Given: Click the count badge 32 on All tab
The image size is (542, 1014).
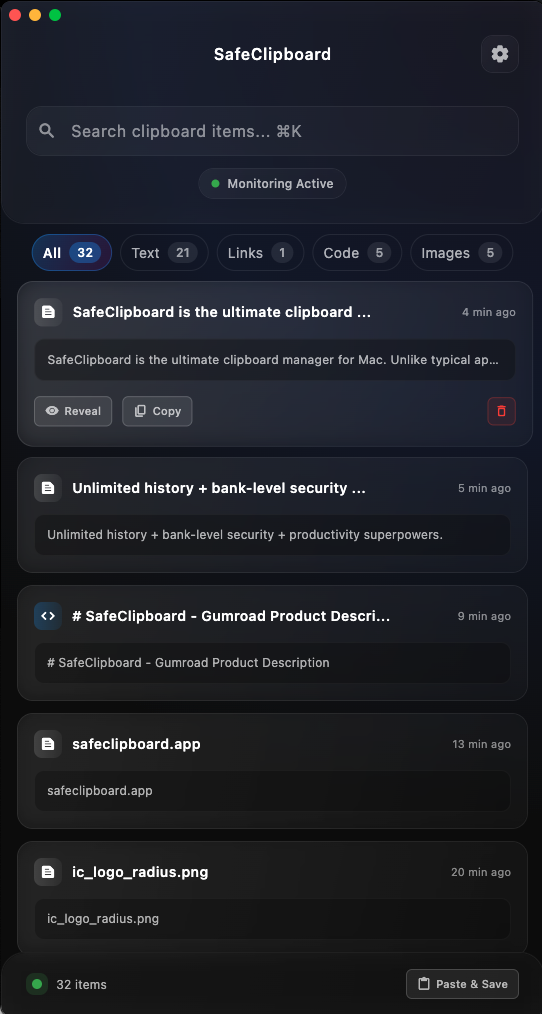Looking at the screenshot, I should [85, 253].
